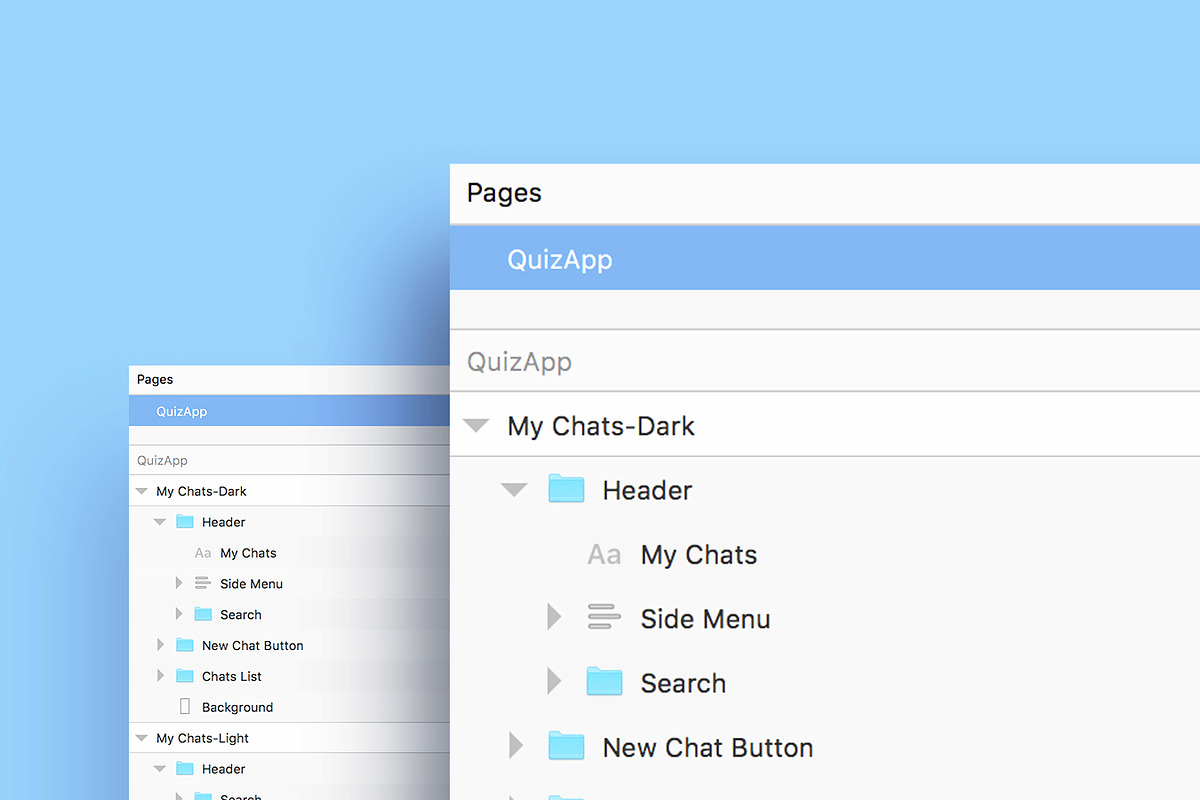Click the Aa text icon in enlarged panel
Viewport: 1200px width, 800px height.
(604, 555)
